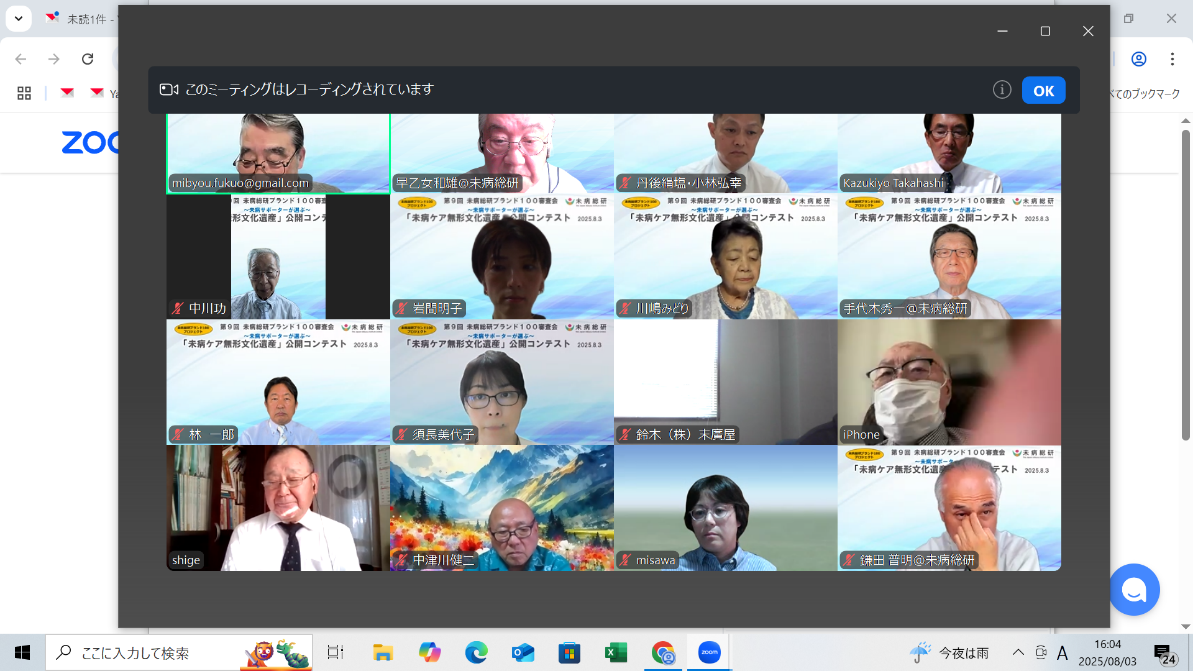This screenshot has width=1193, height=671.
Task: Select the 中津川健二 participant video
Action: point(501,508)
